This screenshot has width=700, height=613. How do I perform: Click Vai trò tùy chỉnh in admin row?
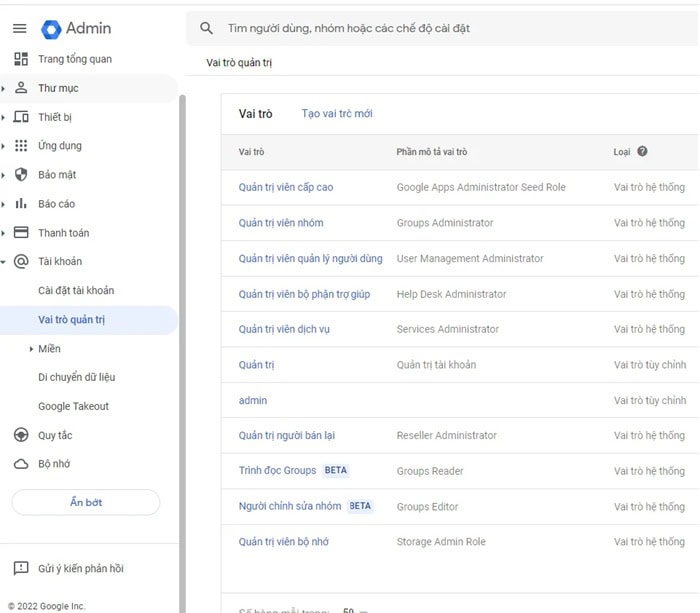pos(650,400)
